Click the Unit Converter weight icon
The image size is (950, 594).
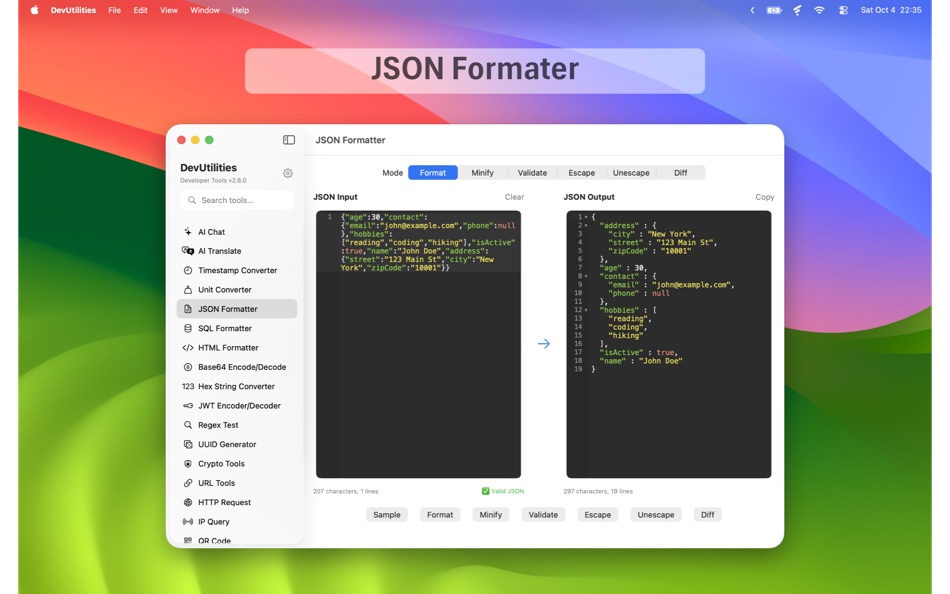[x=188, y=290]
